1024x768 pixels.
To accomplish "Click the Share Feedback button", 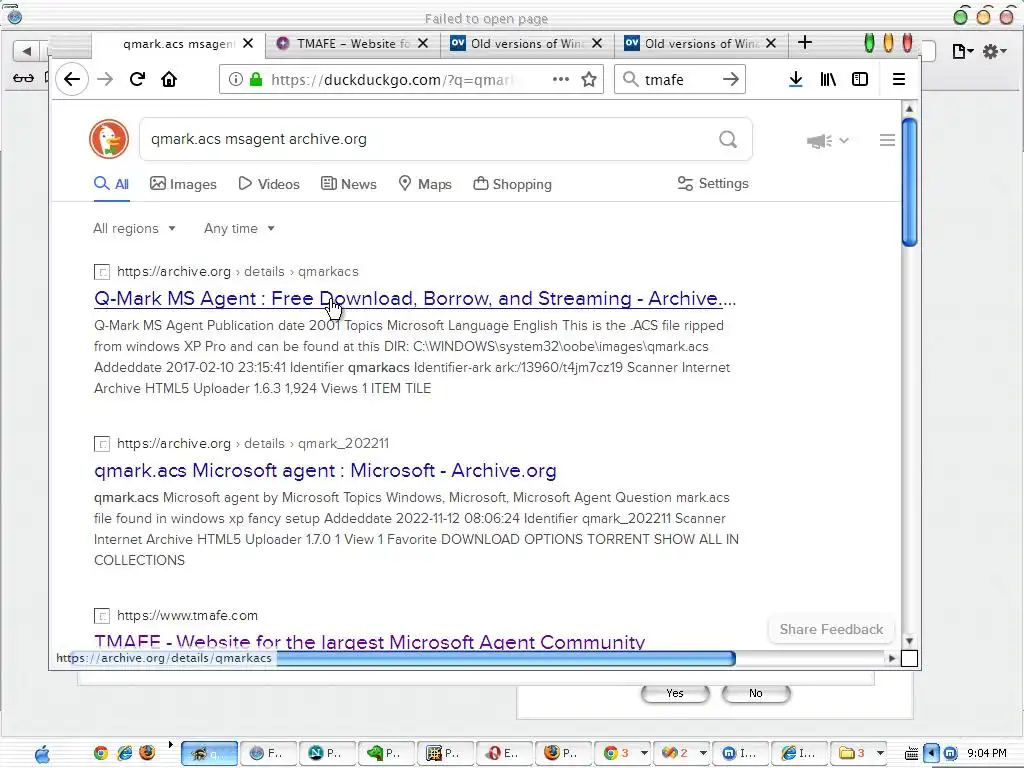I will 831,630.
